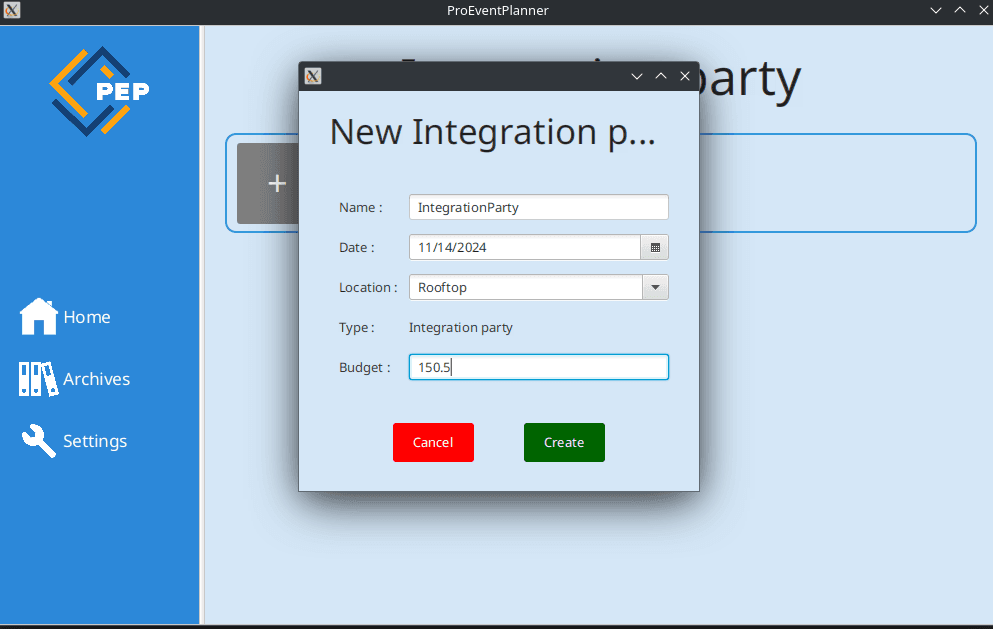Open Settings from the sidebar

click(95, 441)
